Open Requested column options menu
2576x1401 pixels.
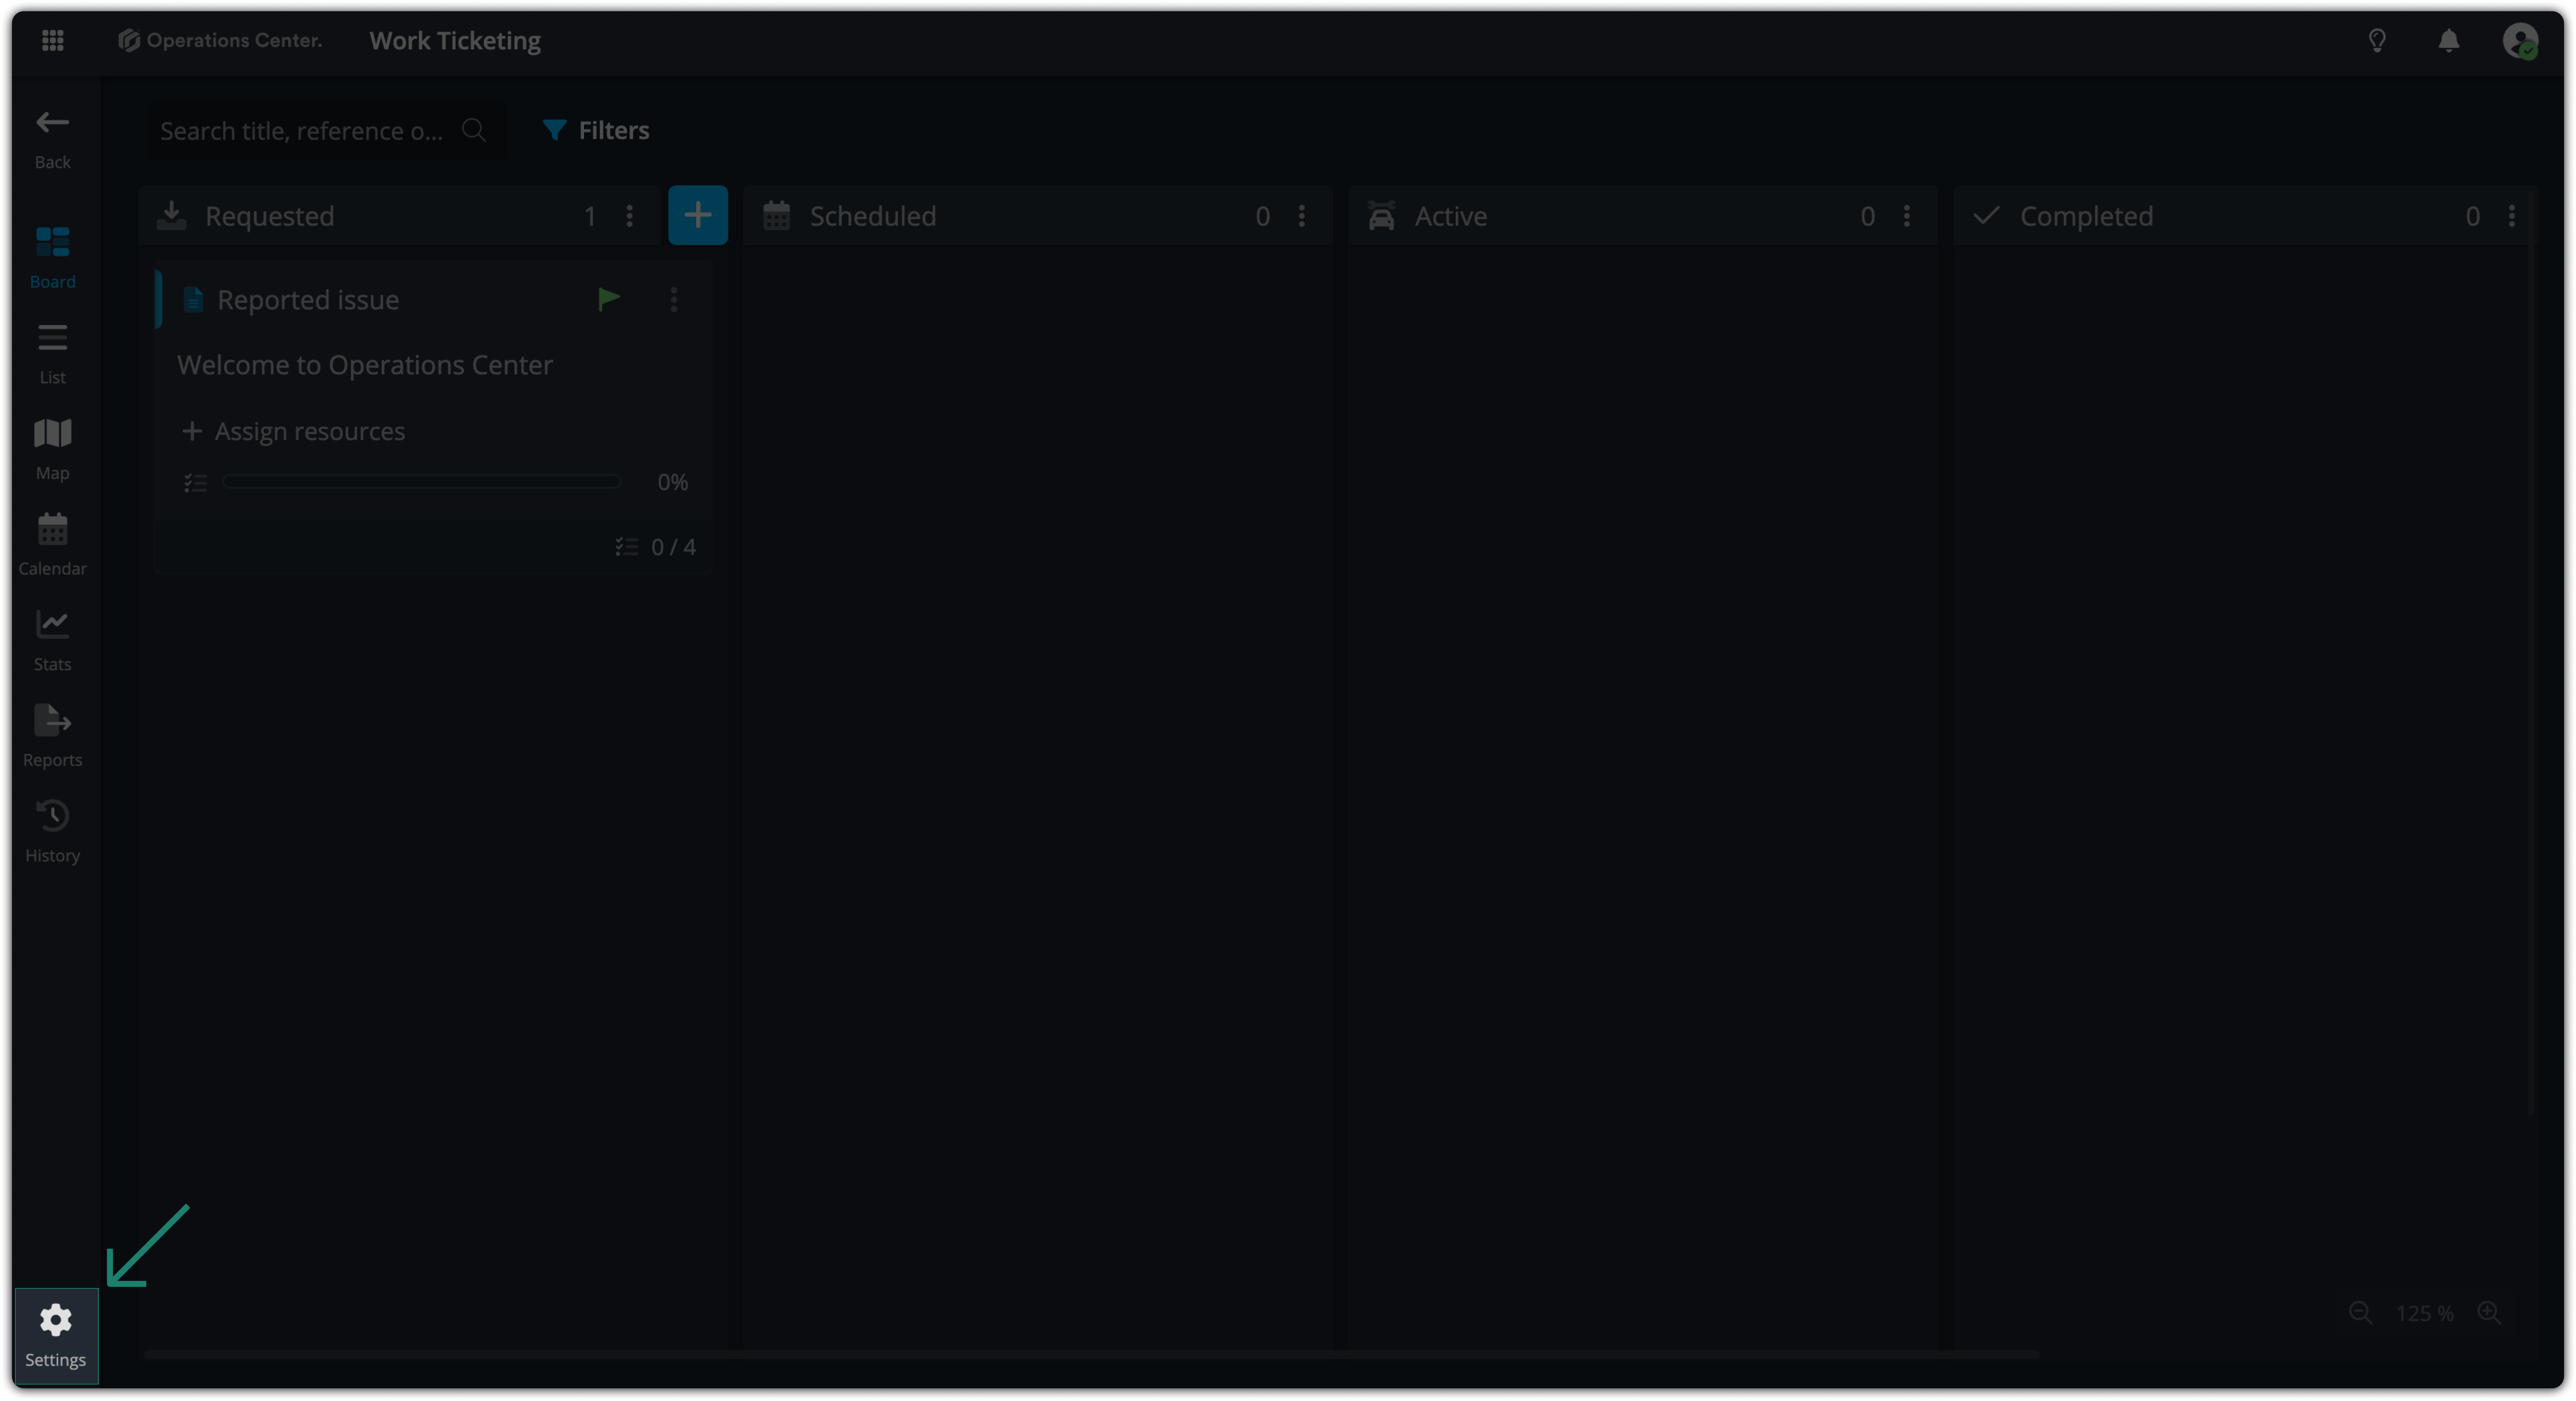pyautogui.click(x=629, y=216)
